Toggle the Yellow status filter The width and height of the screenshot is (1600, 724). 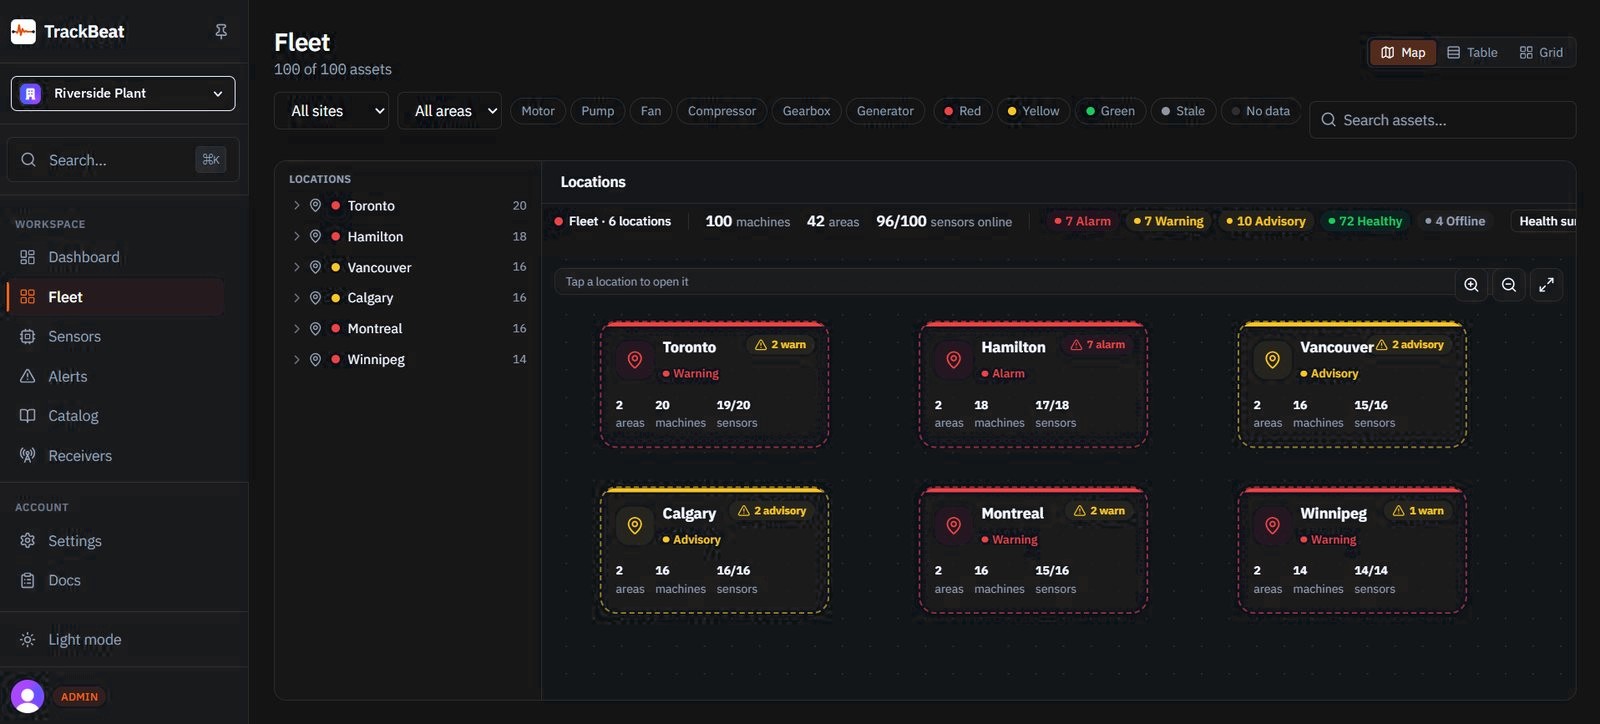click(1033, 111)
